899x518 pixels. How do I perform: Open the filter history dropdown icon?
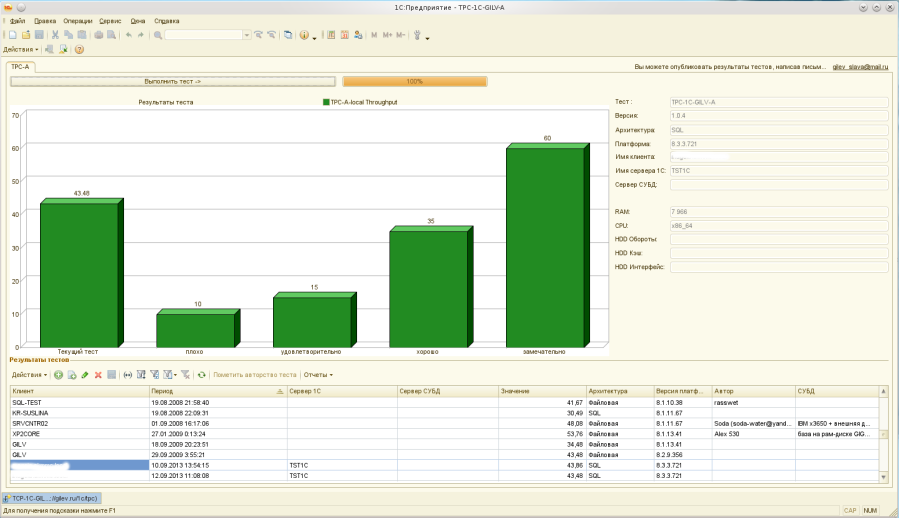pyautogui.click(x=170, y=375)
